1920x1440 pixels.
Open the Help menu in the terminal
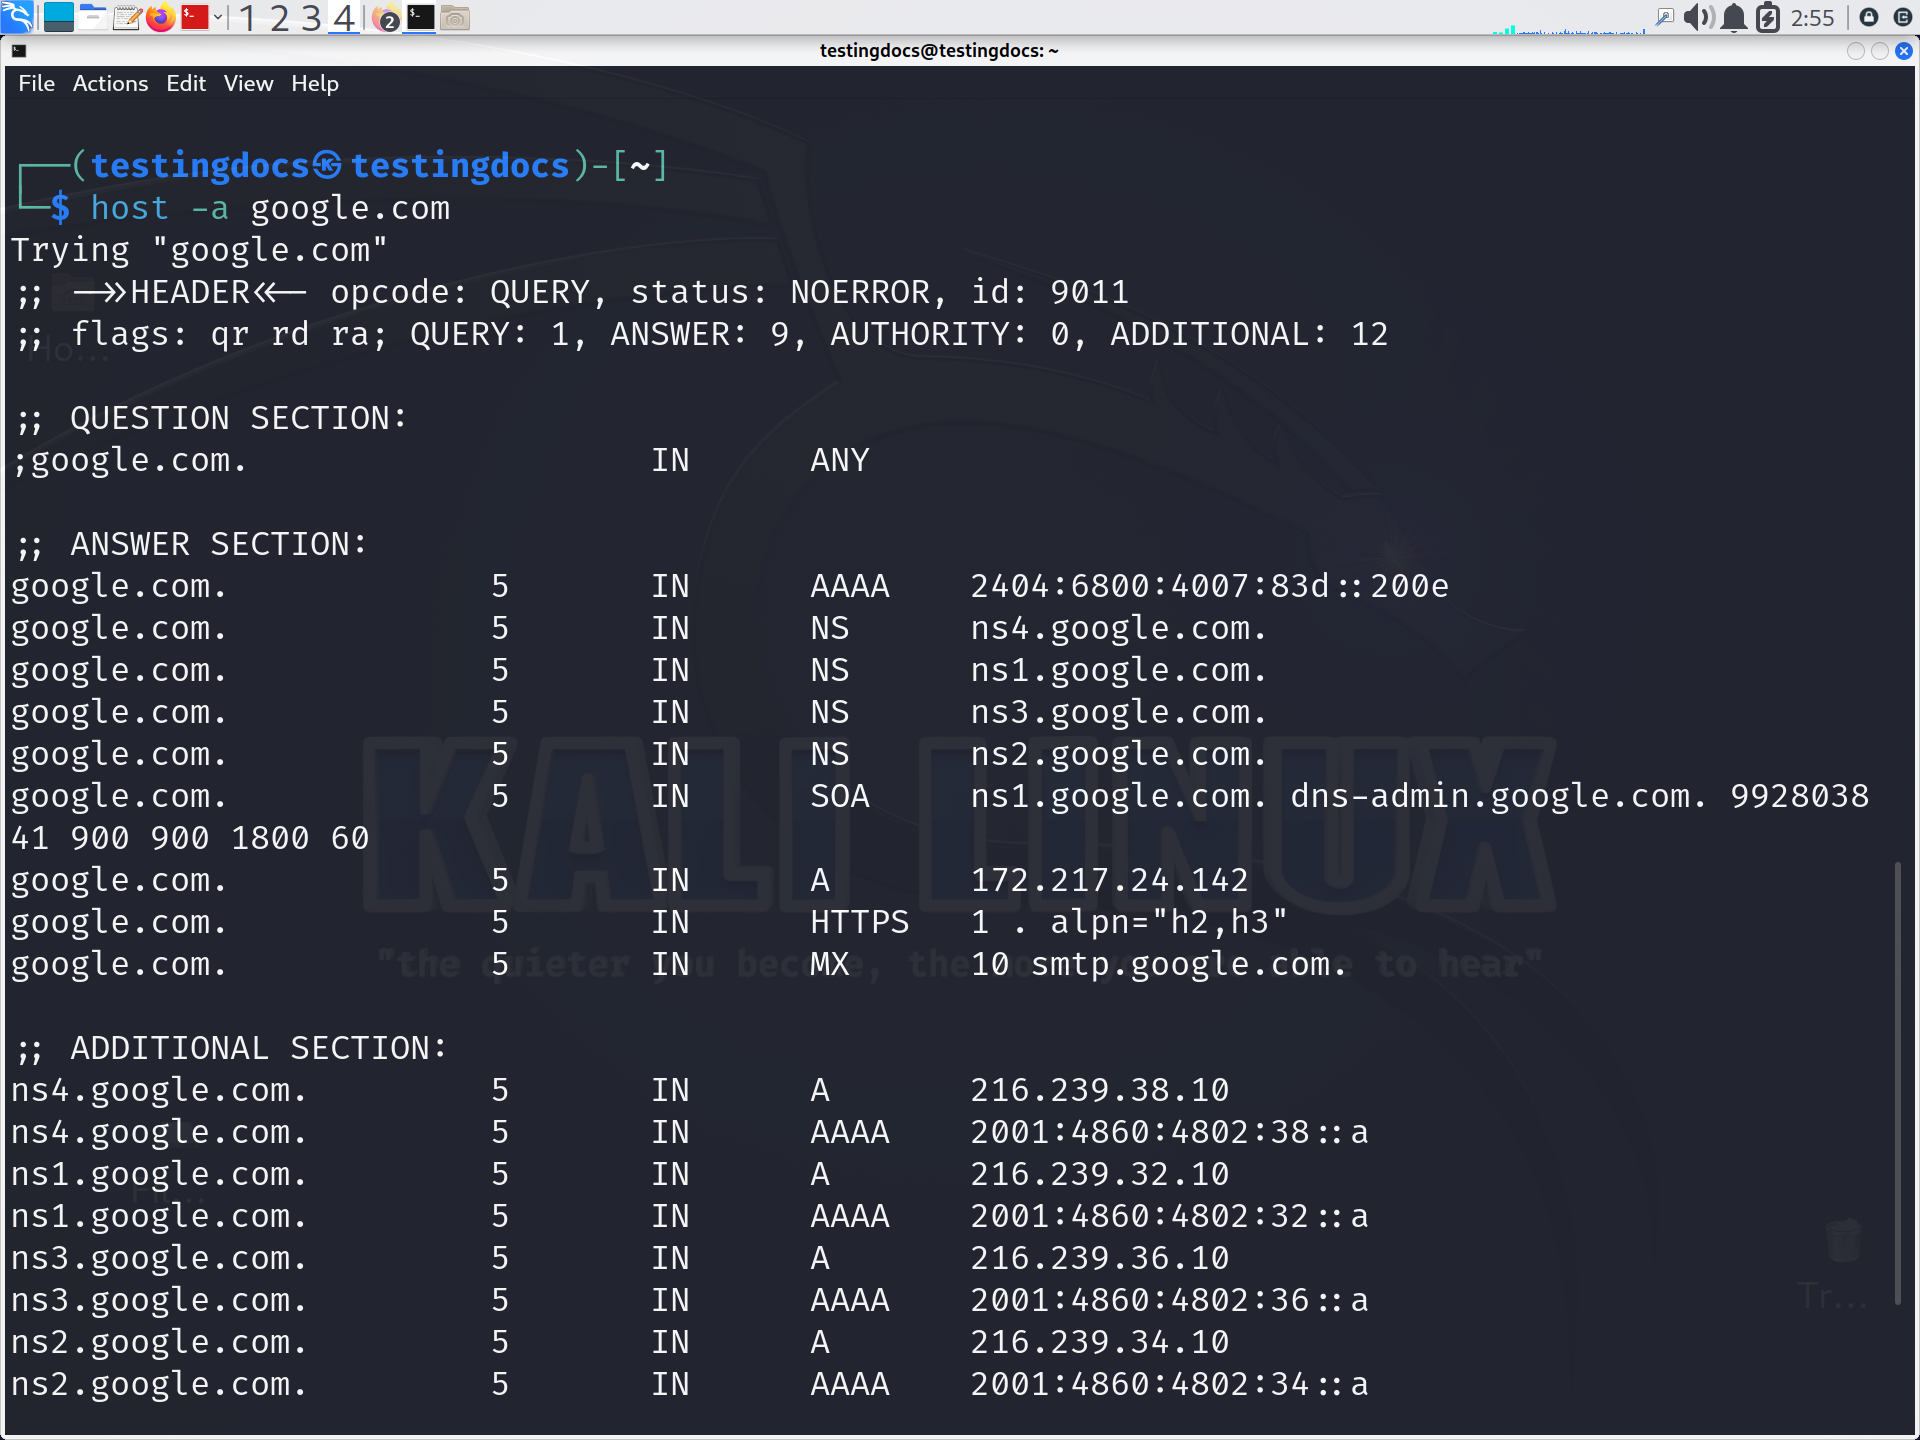tap(315, 83)
